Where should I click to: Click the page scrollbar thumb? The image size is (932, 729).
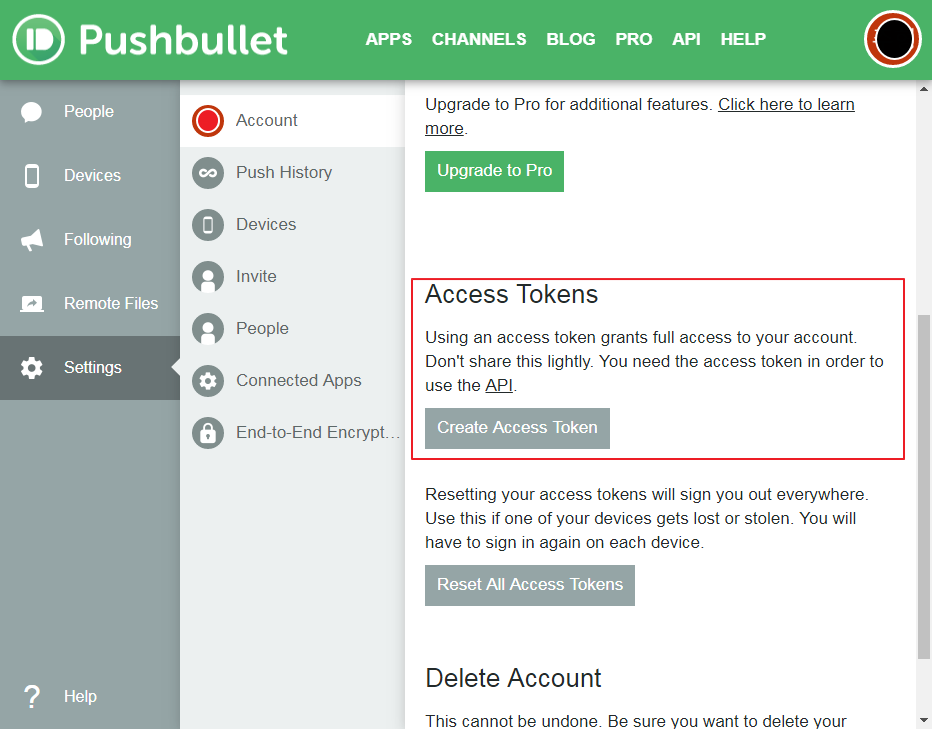point(924,486)
